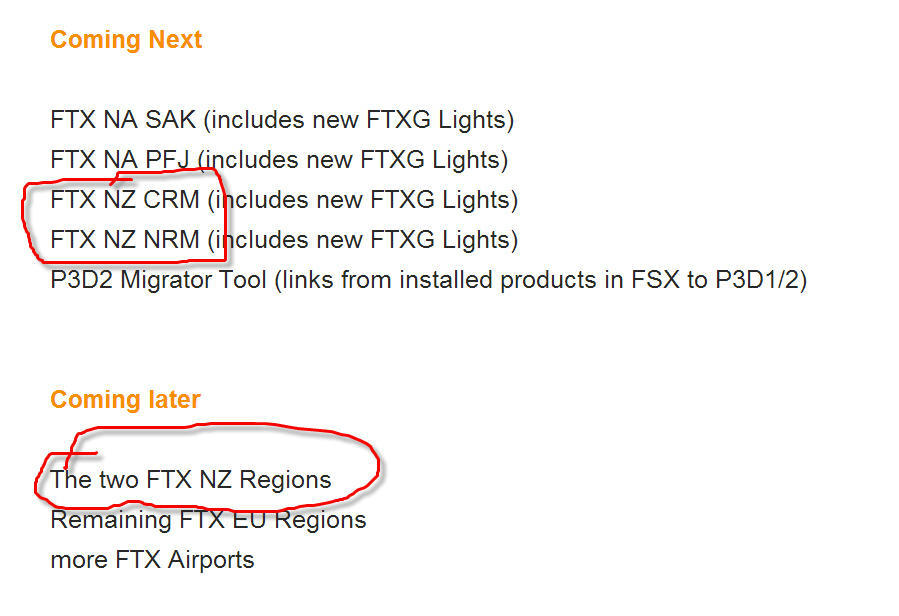Click "The two FTX NZ Regions" entry
The width and height of the screenshot is (899, 616).
(190, 480)
